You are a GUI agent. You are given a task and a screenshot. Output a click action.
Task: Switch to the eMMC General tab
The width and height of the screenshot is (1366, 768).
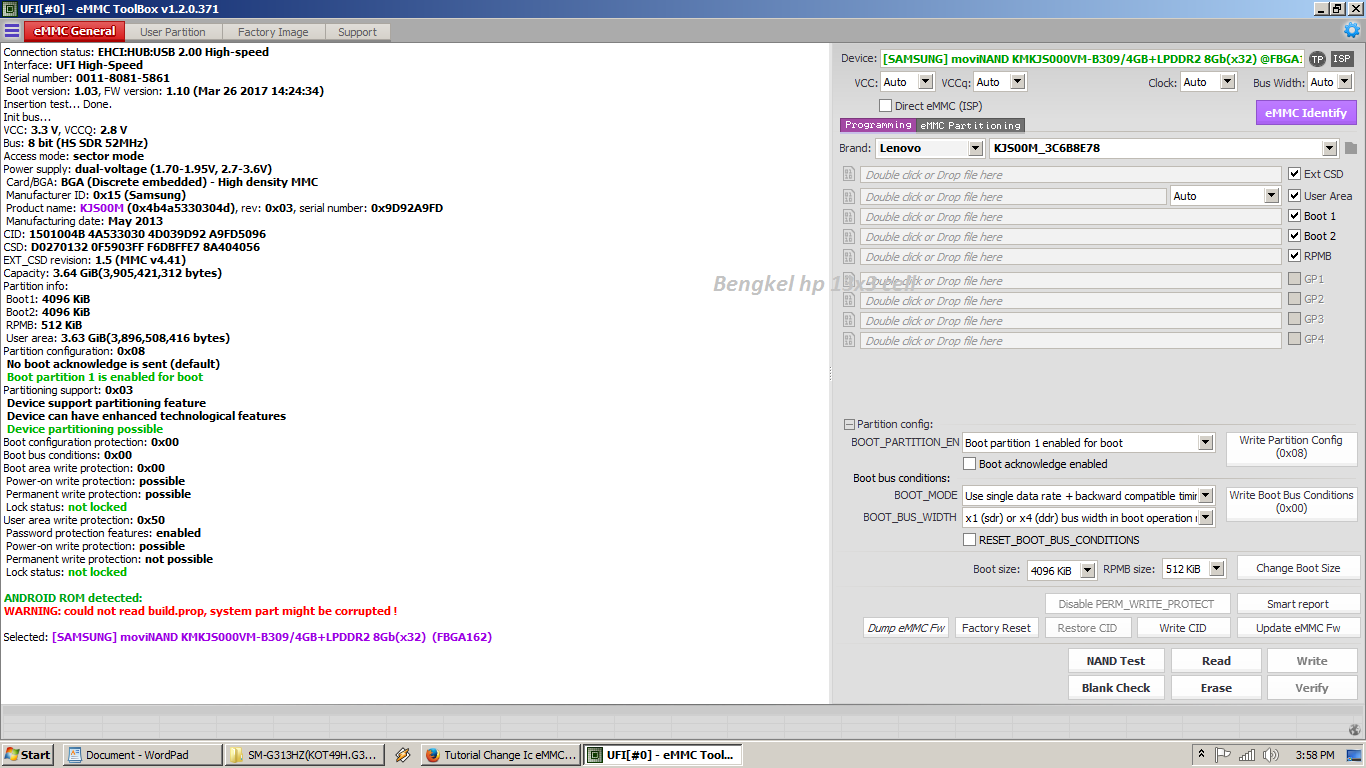click(x=75, y=31)
